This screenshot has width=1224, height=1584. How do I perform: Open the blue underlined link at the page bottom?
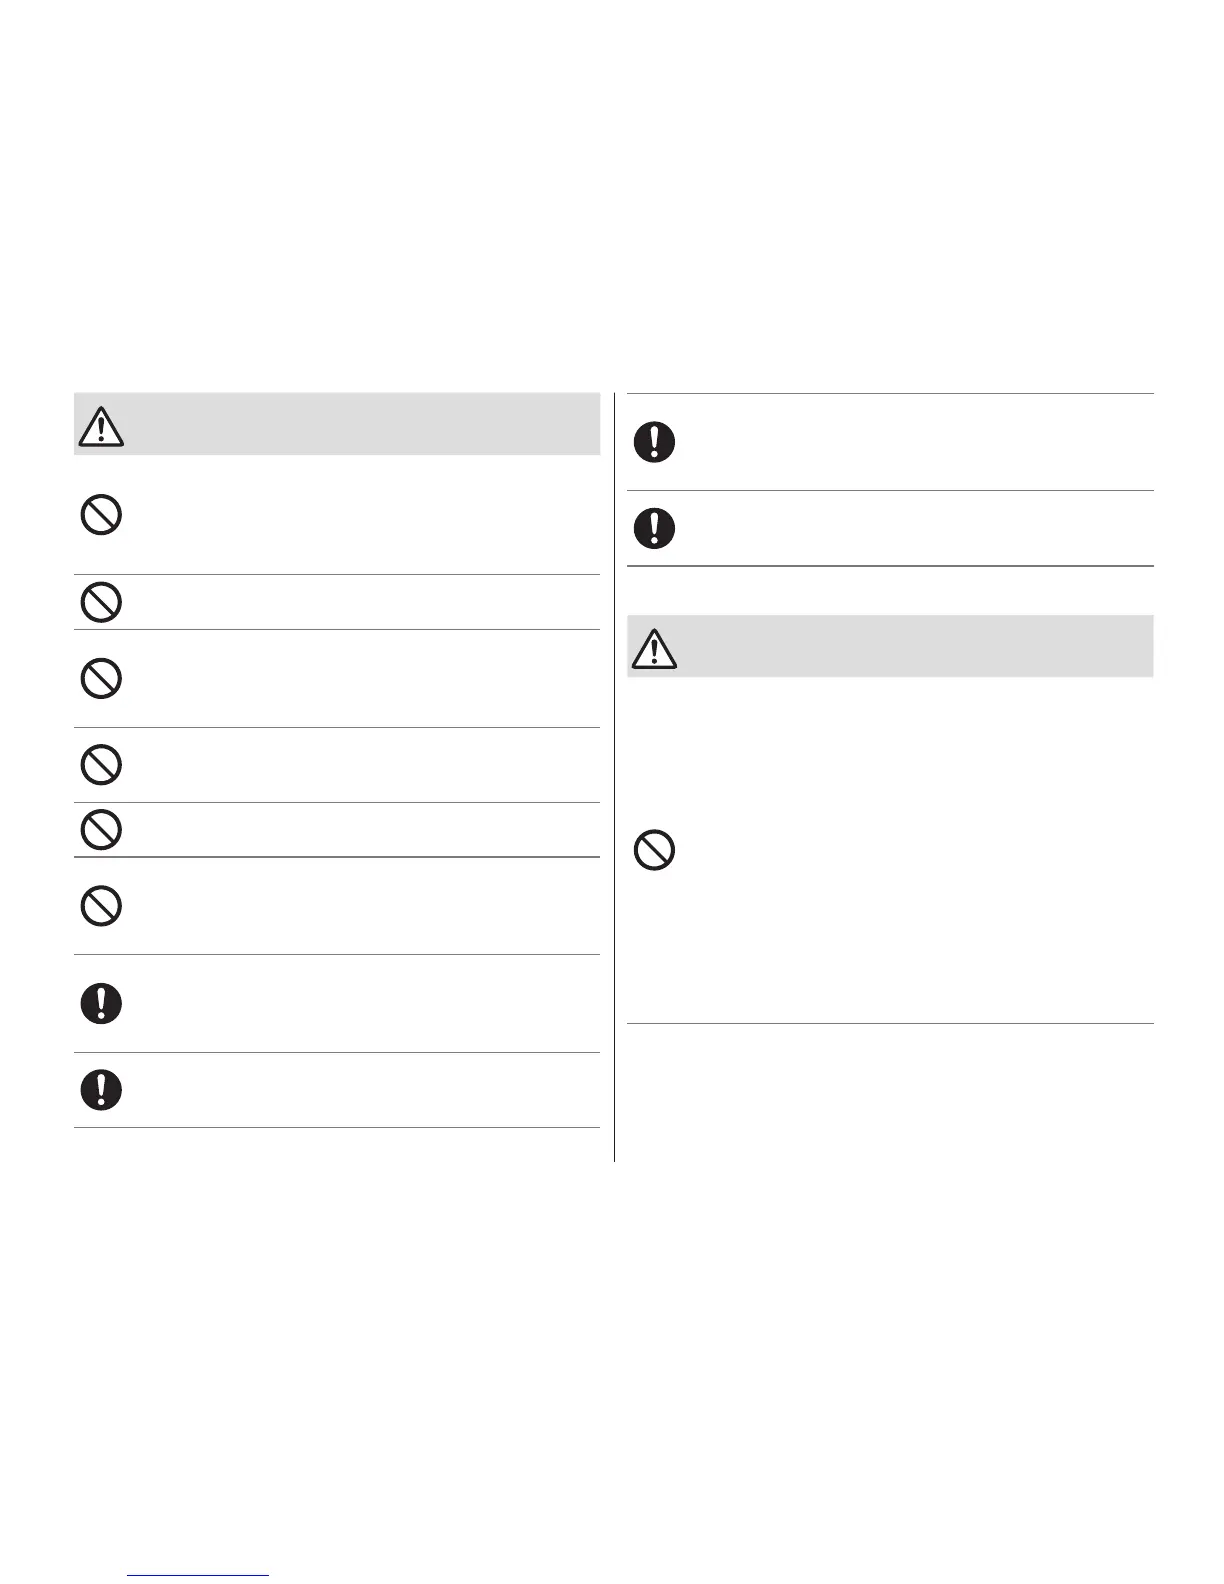coord(199,1575)
